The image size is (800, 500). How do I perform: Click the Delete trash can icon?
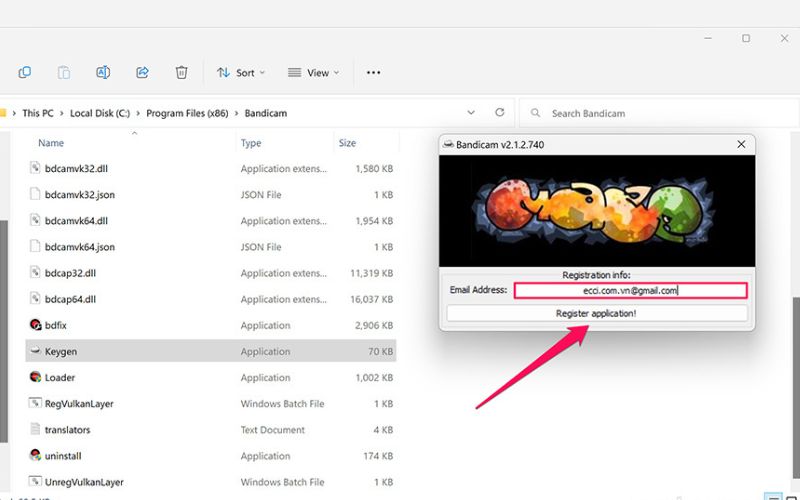click(181, 72)
